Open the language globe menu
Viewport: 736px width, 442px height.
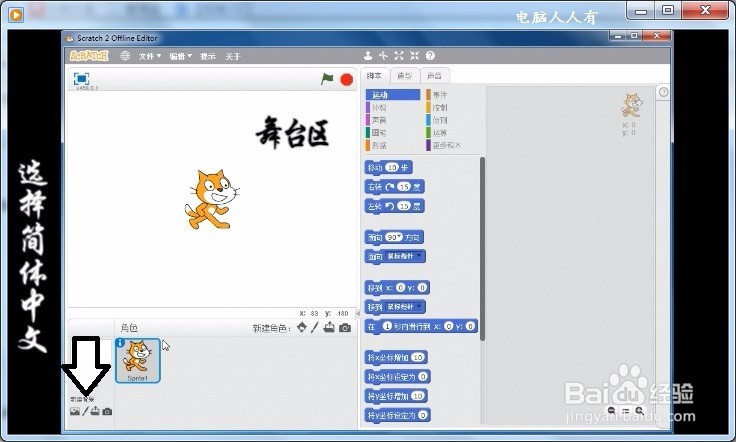click(x=125, y=56)
